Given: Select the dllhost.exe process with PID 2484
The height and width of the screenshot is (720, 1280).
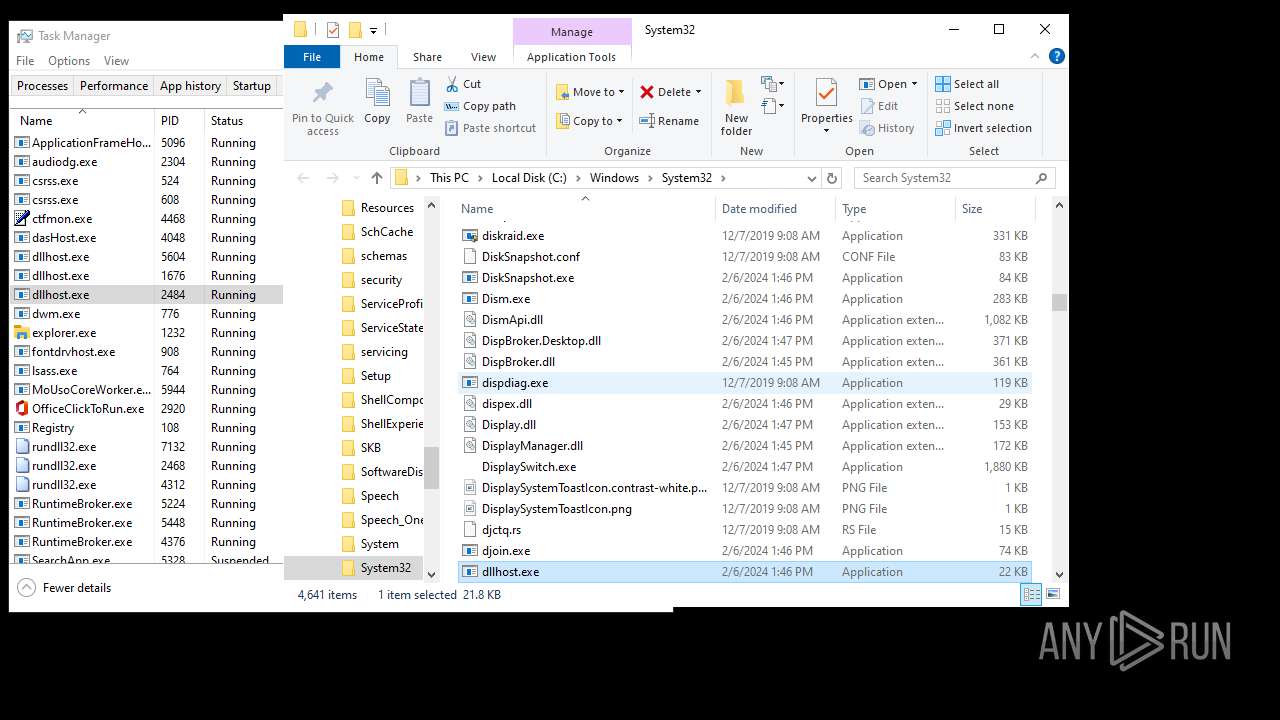Looking at the screenshot, I should tap(146, 295).
